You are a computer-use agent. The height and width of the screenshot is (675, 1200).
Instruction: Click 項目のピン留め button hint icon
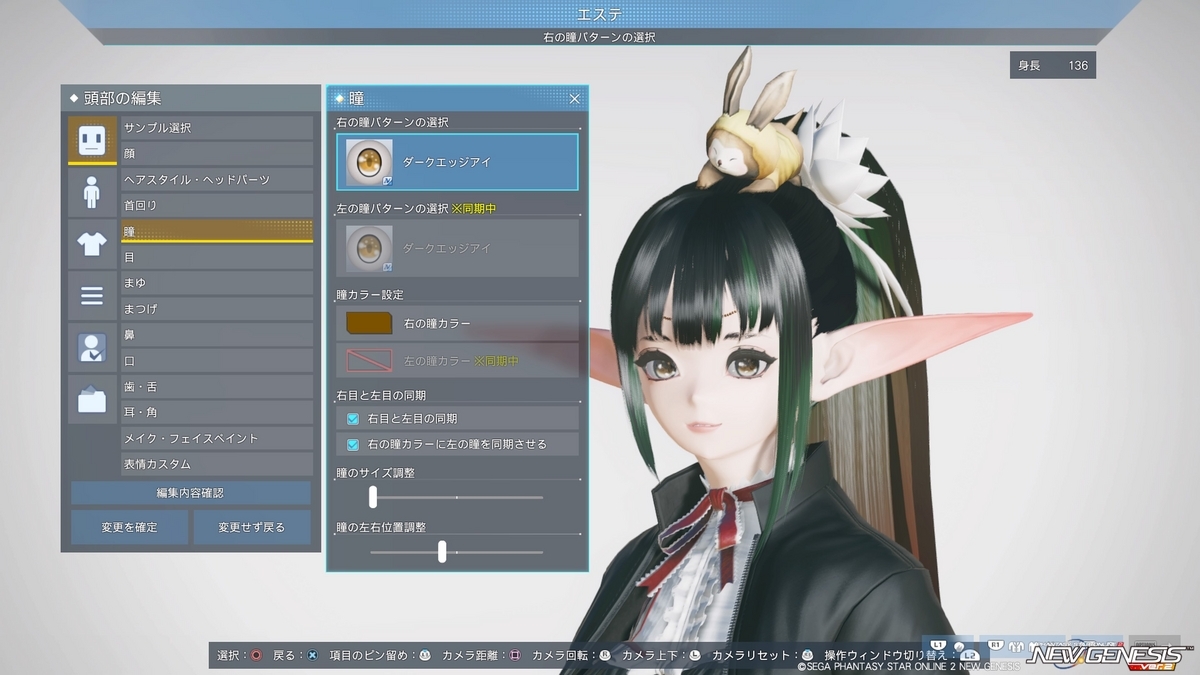425,656
